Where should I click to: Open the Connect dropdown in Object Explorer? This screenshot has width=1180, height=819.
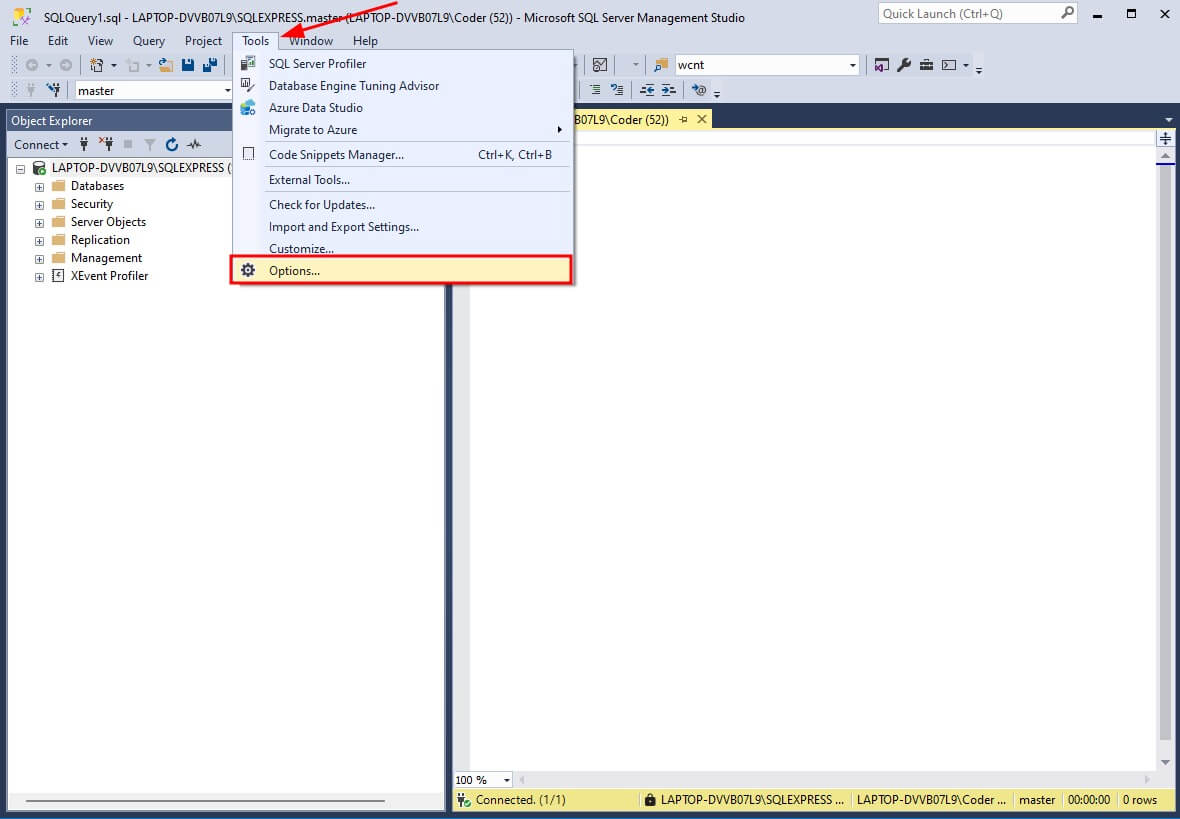click(40, 144)
